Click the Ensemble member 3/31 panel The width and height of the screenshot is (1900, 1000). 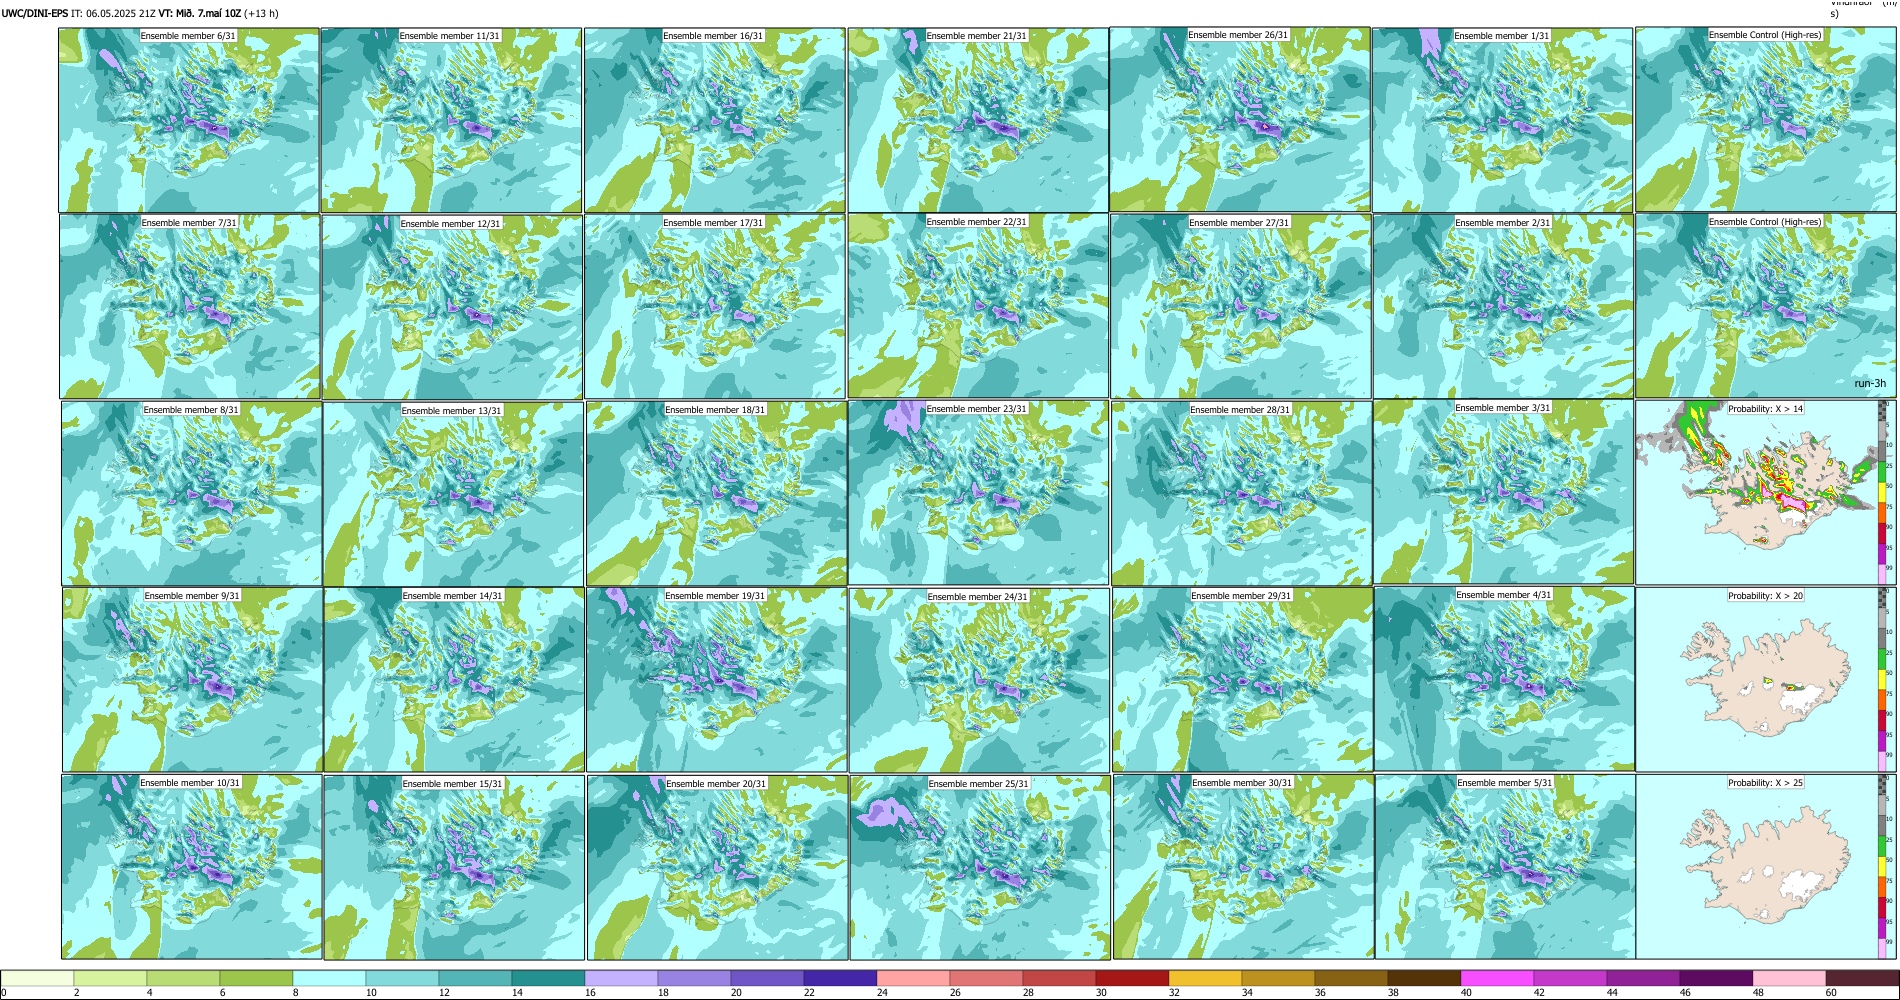(1504, 493)
